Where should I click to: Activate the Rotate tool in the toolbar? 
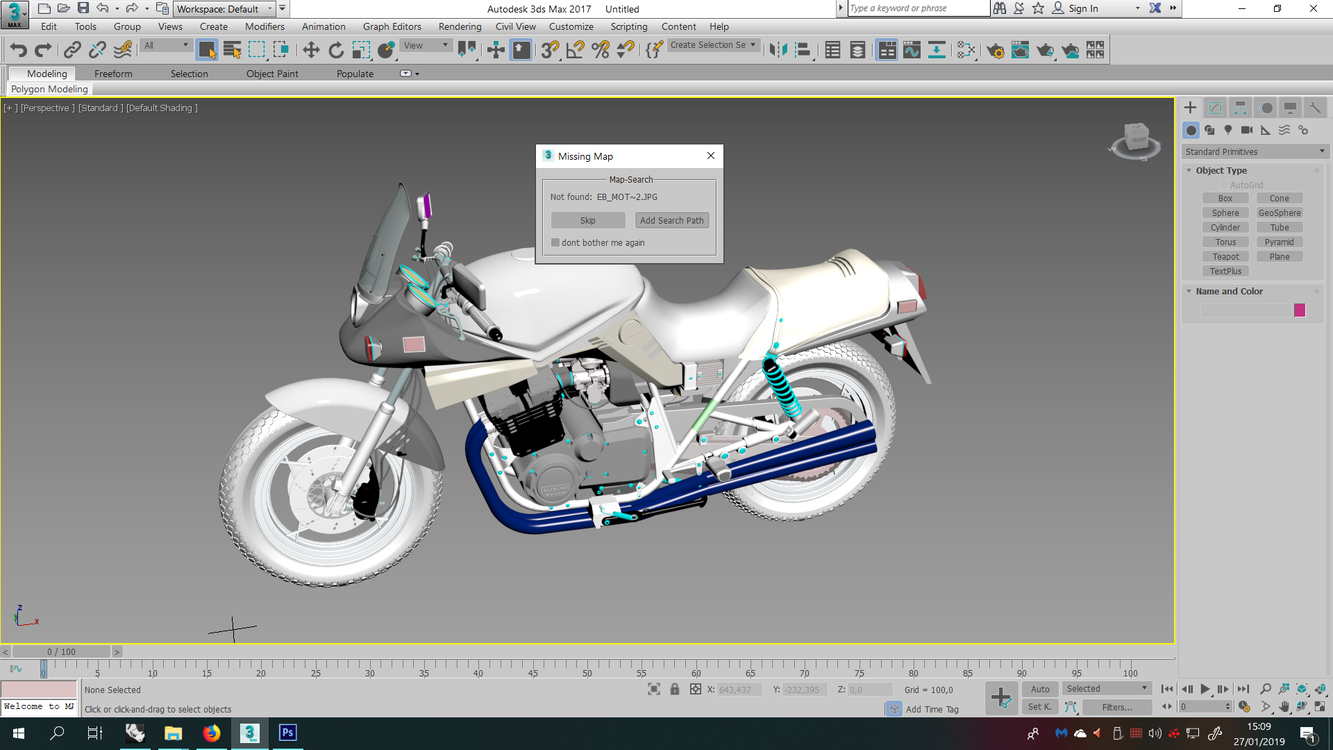coord(336,50)
